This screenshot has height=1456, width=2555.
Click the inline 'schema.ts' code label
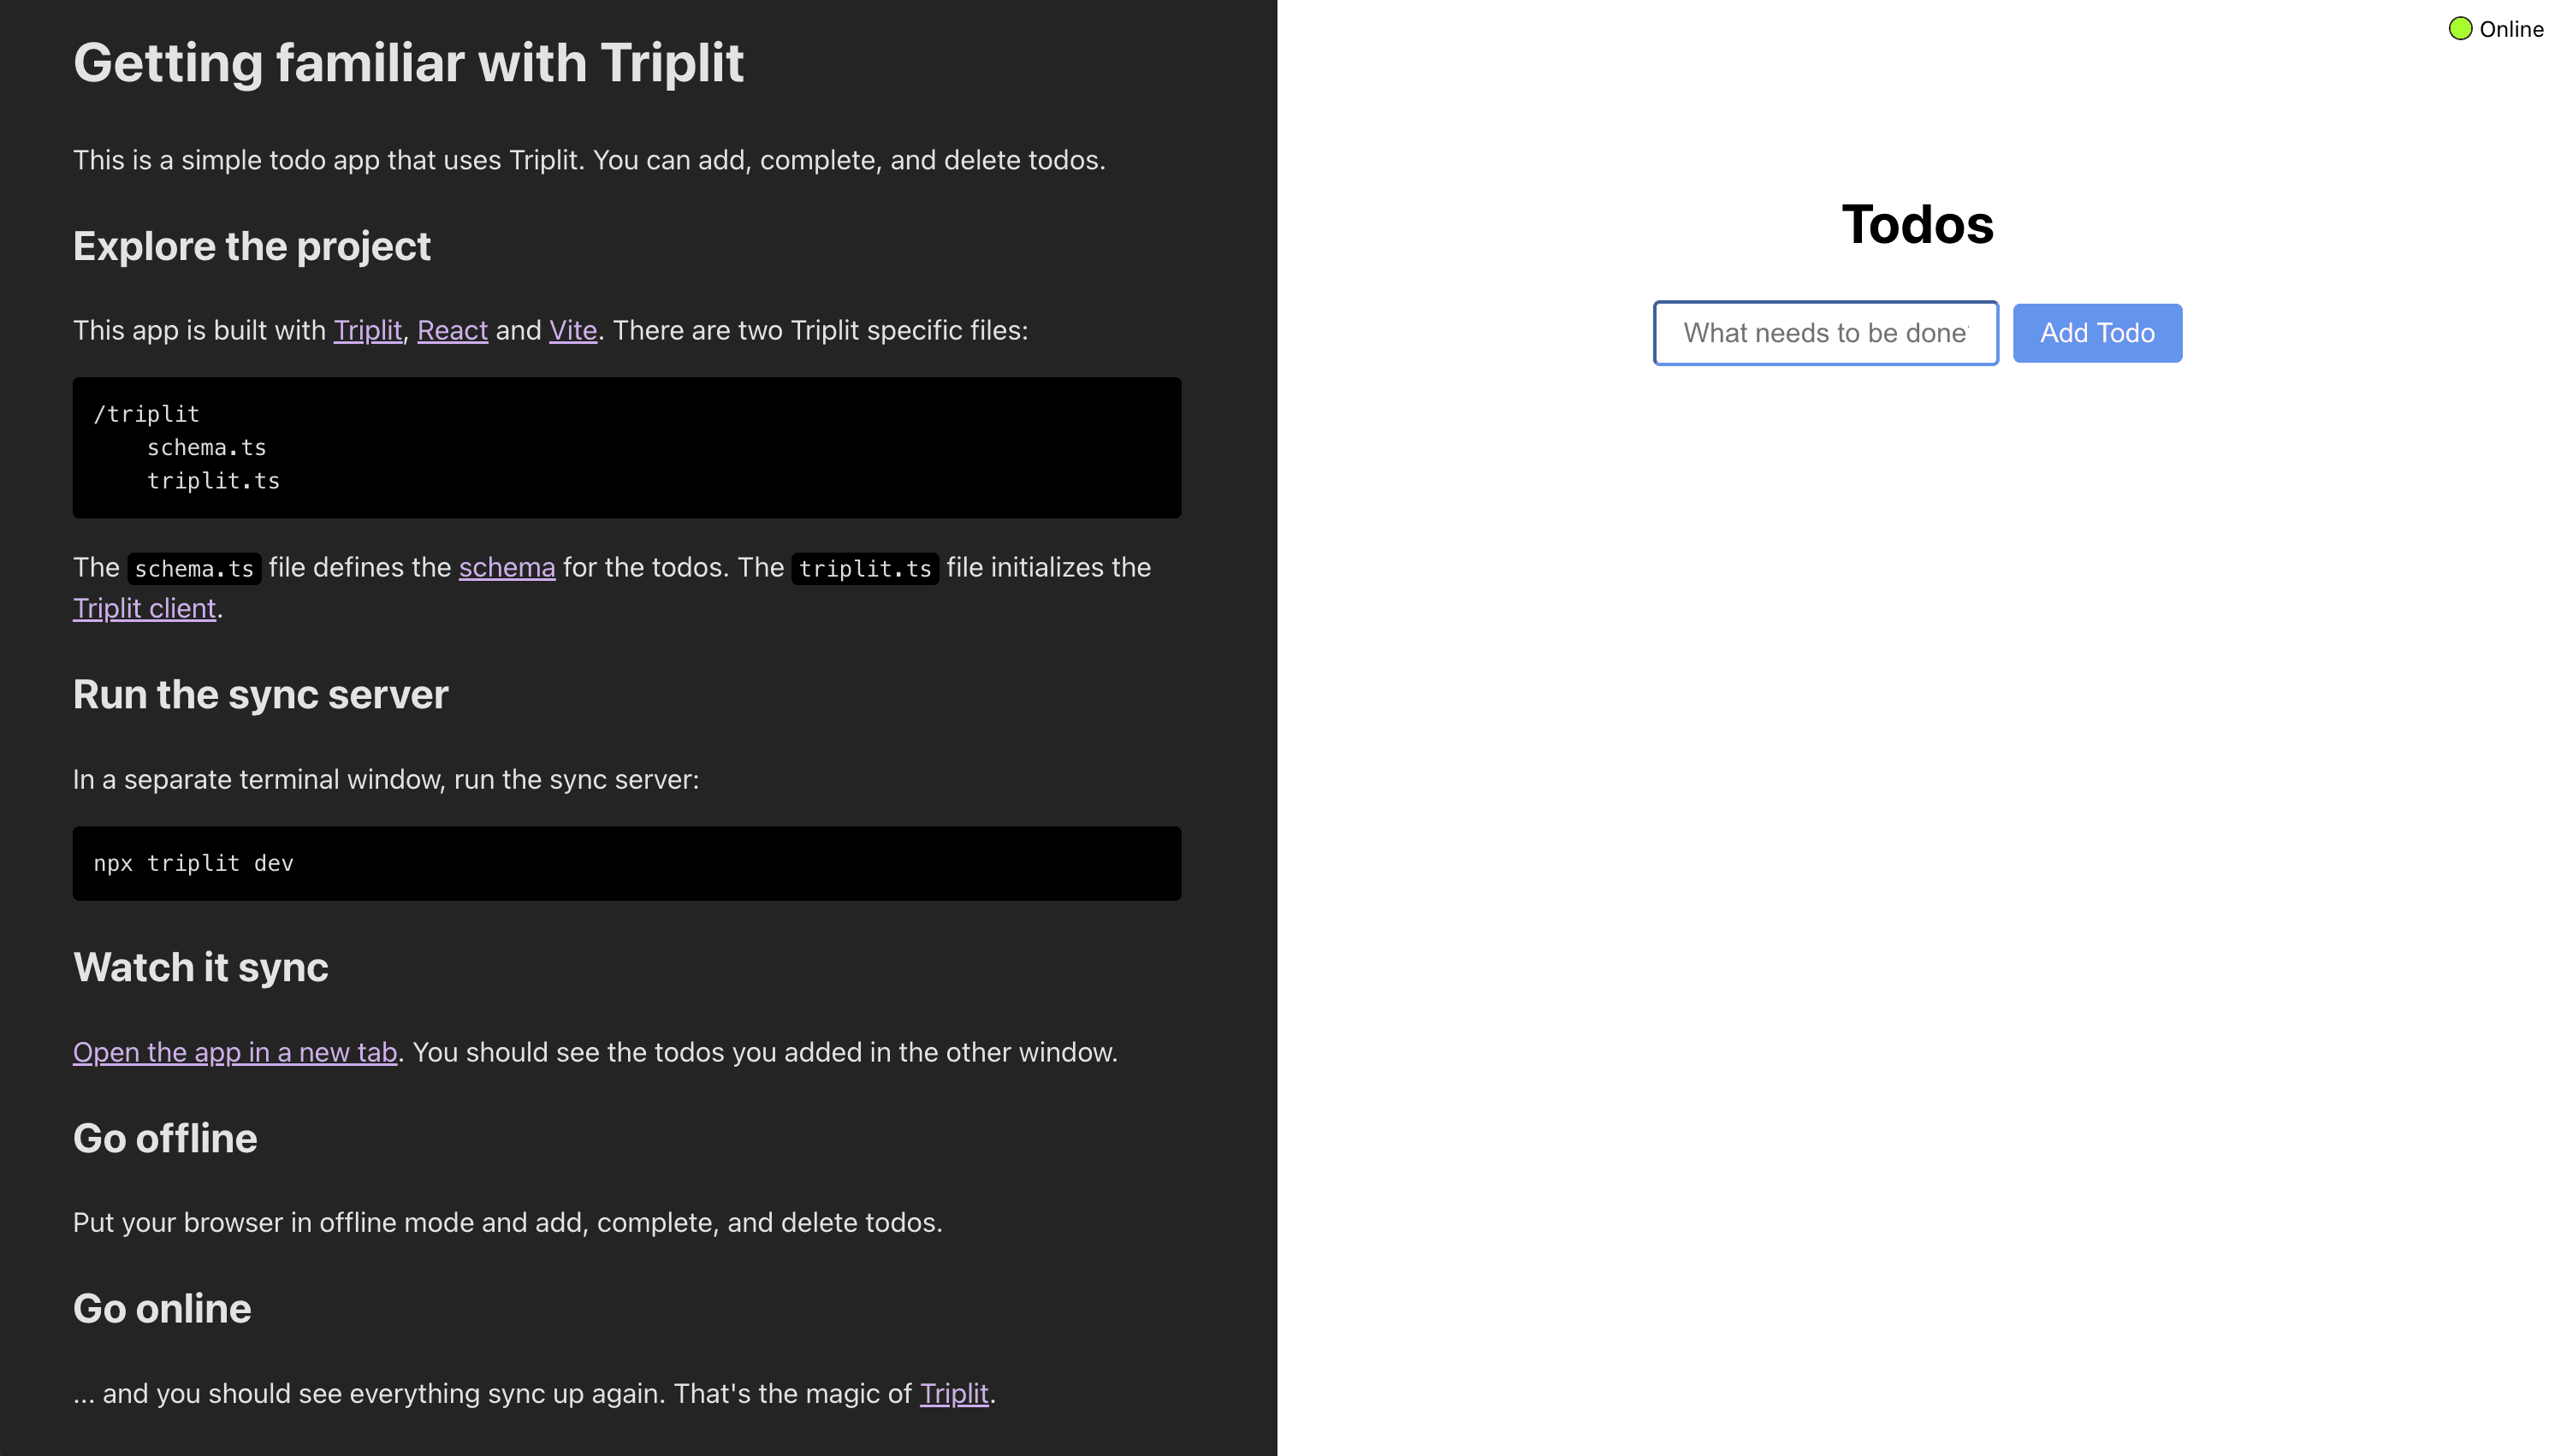point(194,568)
